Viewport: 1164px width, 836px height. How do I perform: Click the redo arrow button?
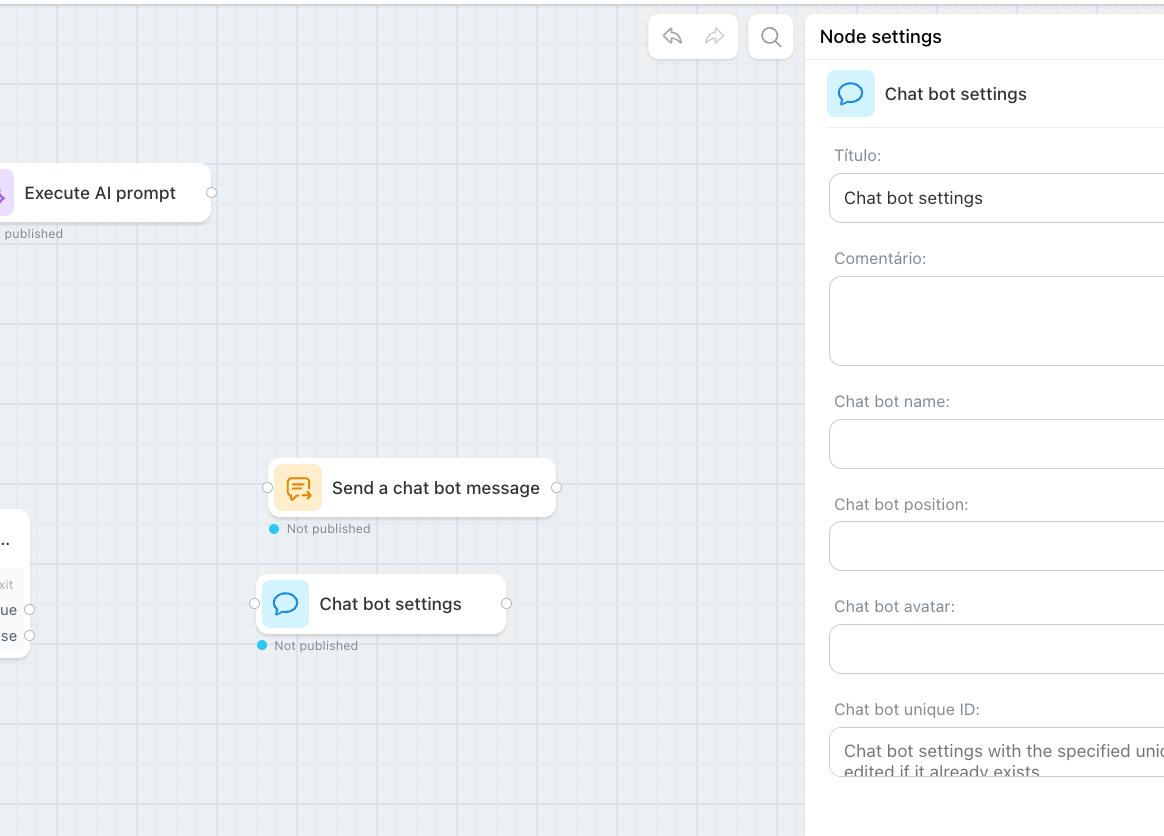[x=714, y=37]
